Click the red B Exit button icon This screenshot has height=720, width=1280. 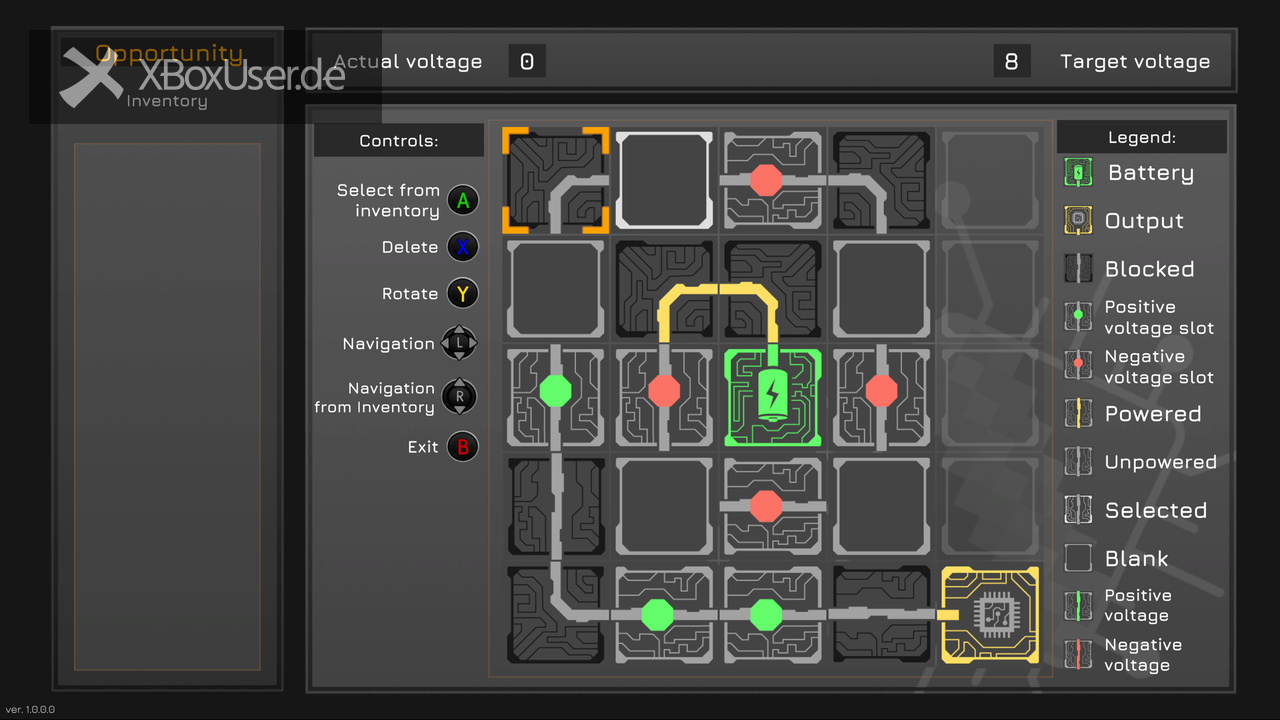(x=462, y=447)
